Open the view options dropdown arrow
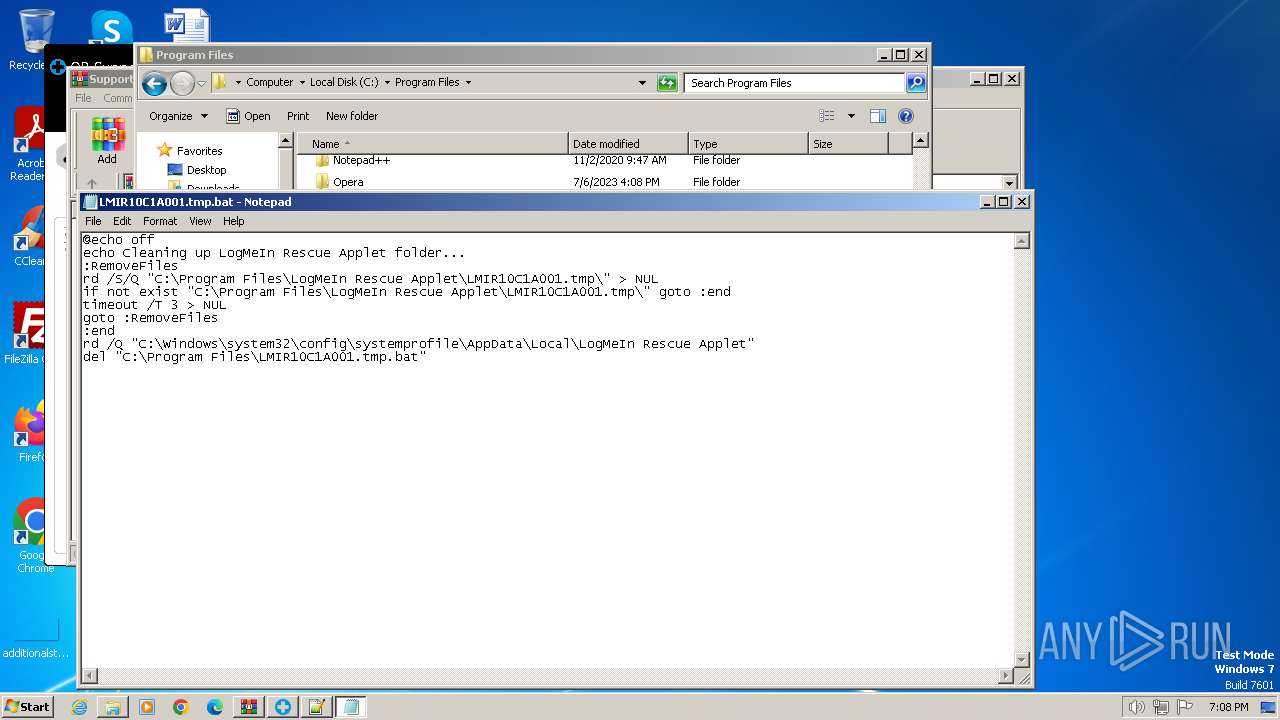The image size is (1280, 720). point(851,116)
